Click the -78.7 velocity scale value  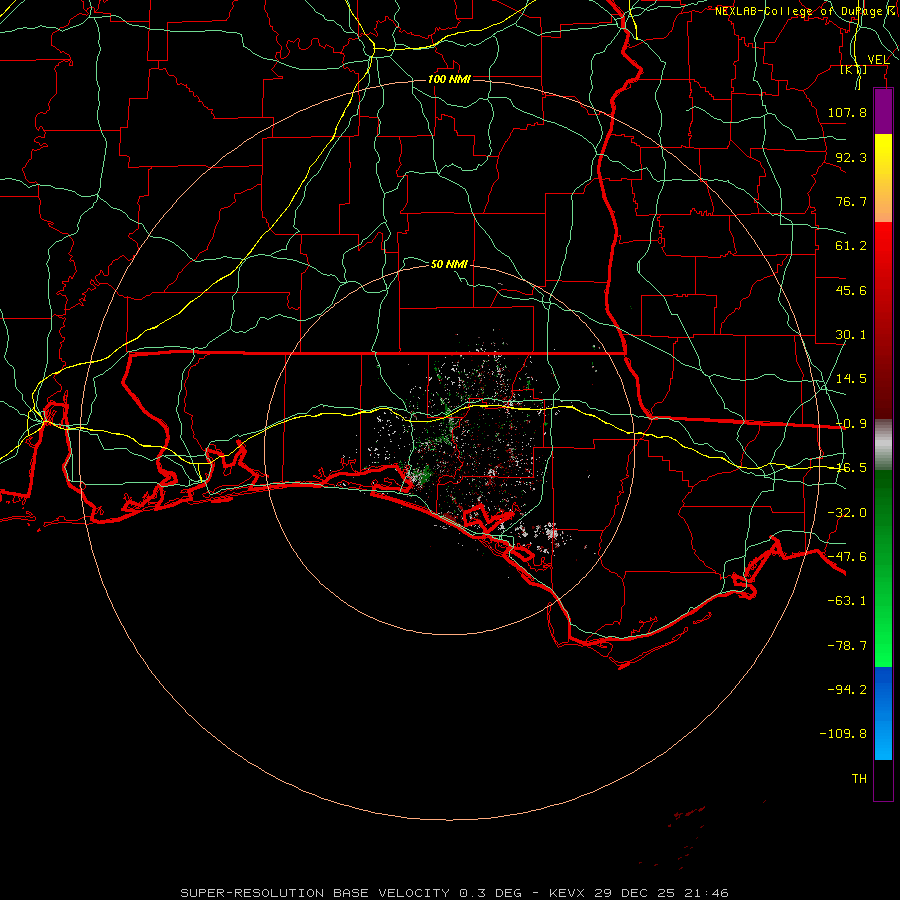click(x=847, y=646)
